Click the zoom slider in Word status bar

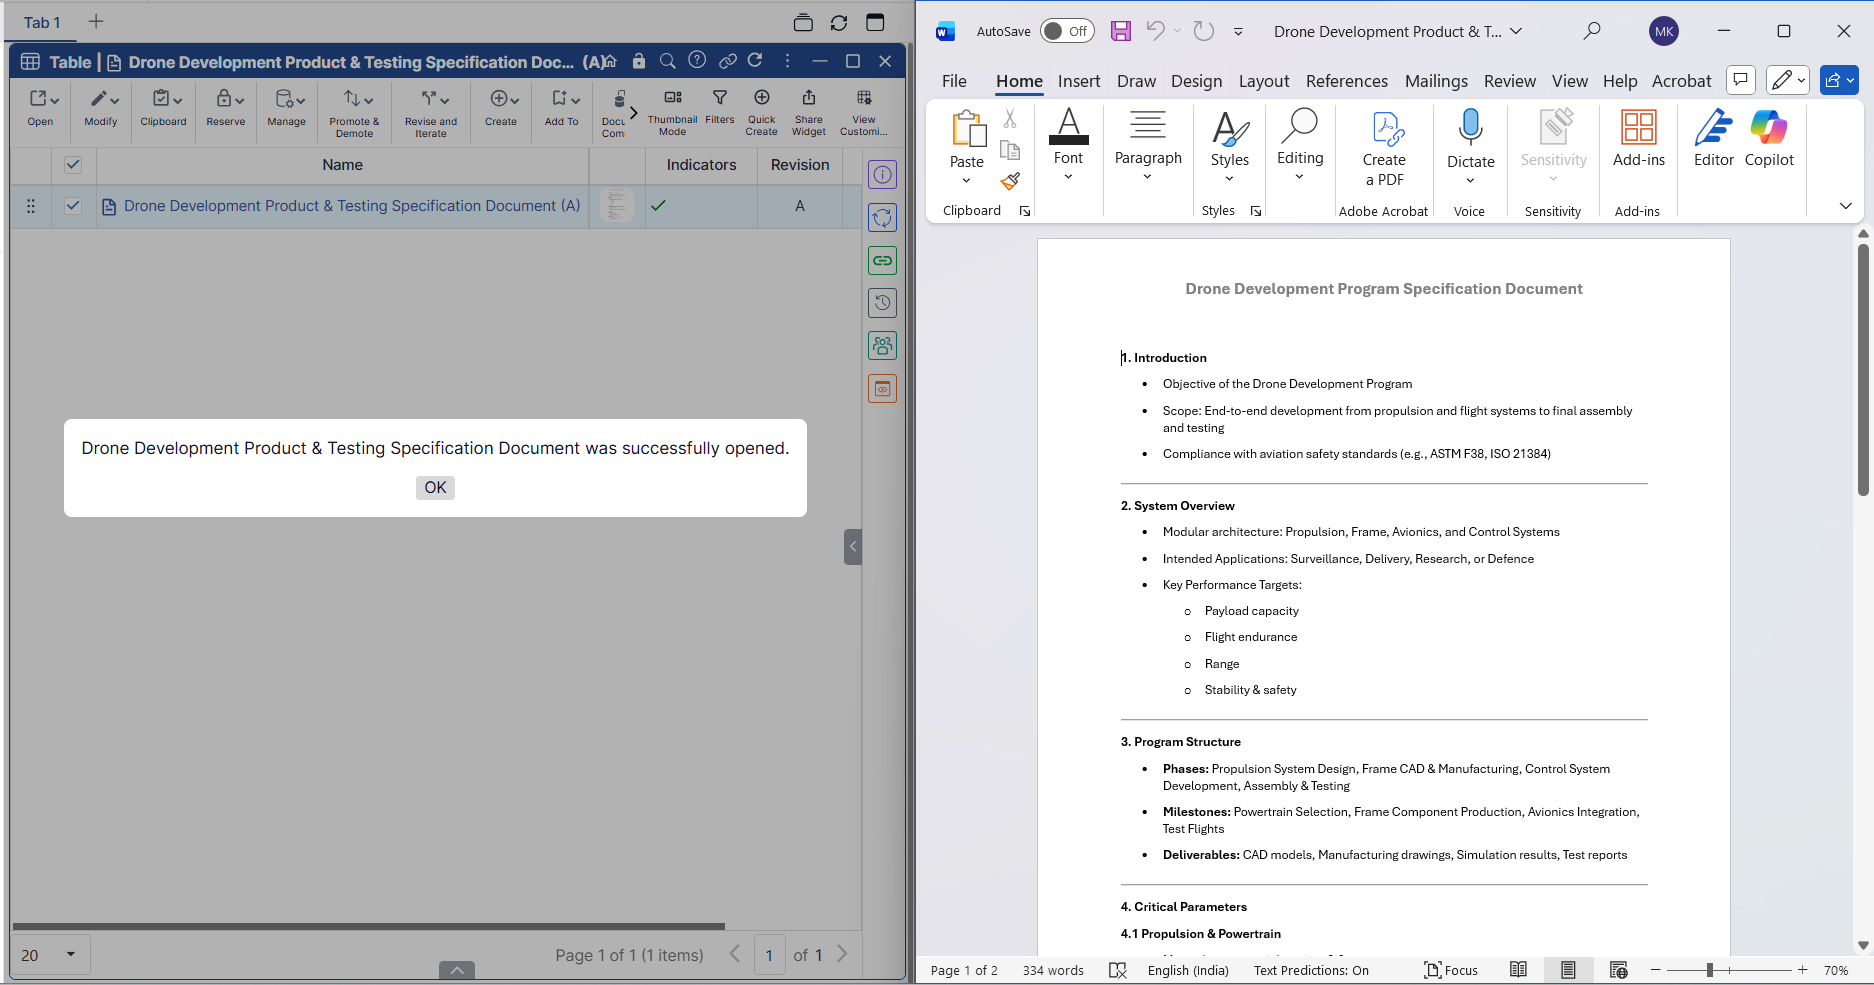tap(1710, 970)
